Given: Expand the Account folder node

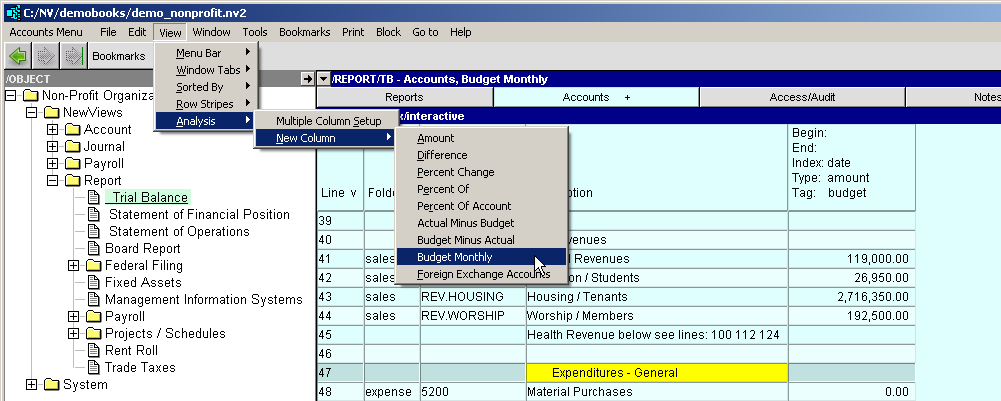Looking at the screenshot, I should [53, 130].
